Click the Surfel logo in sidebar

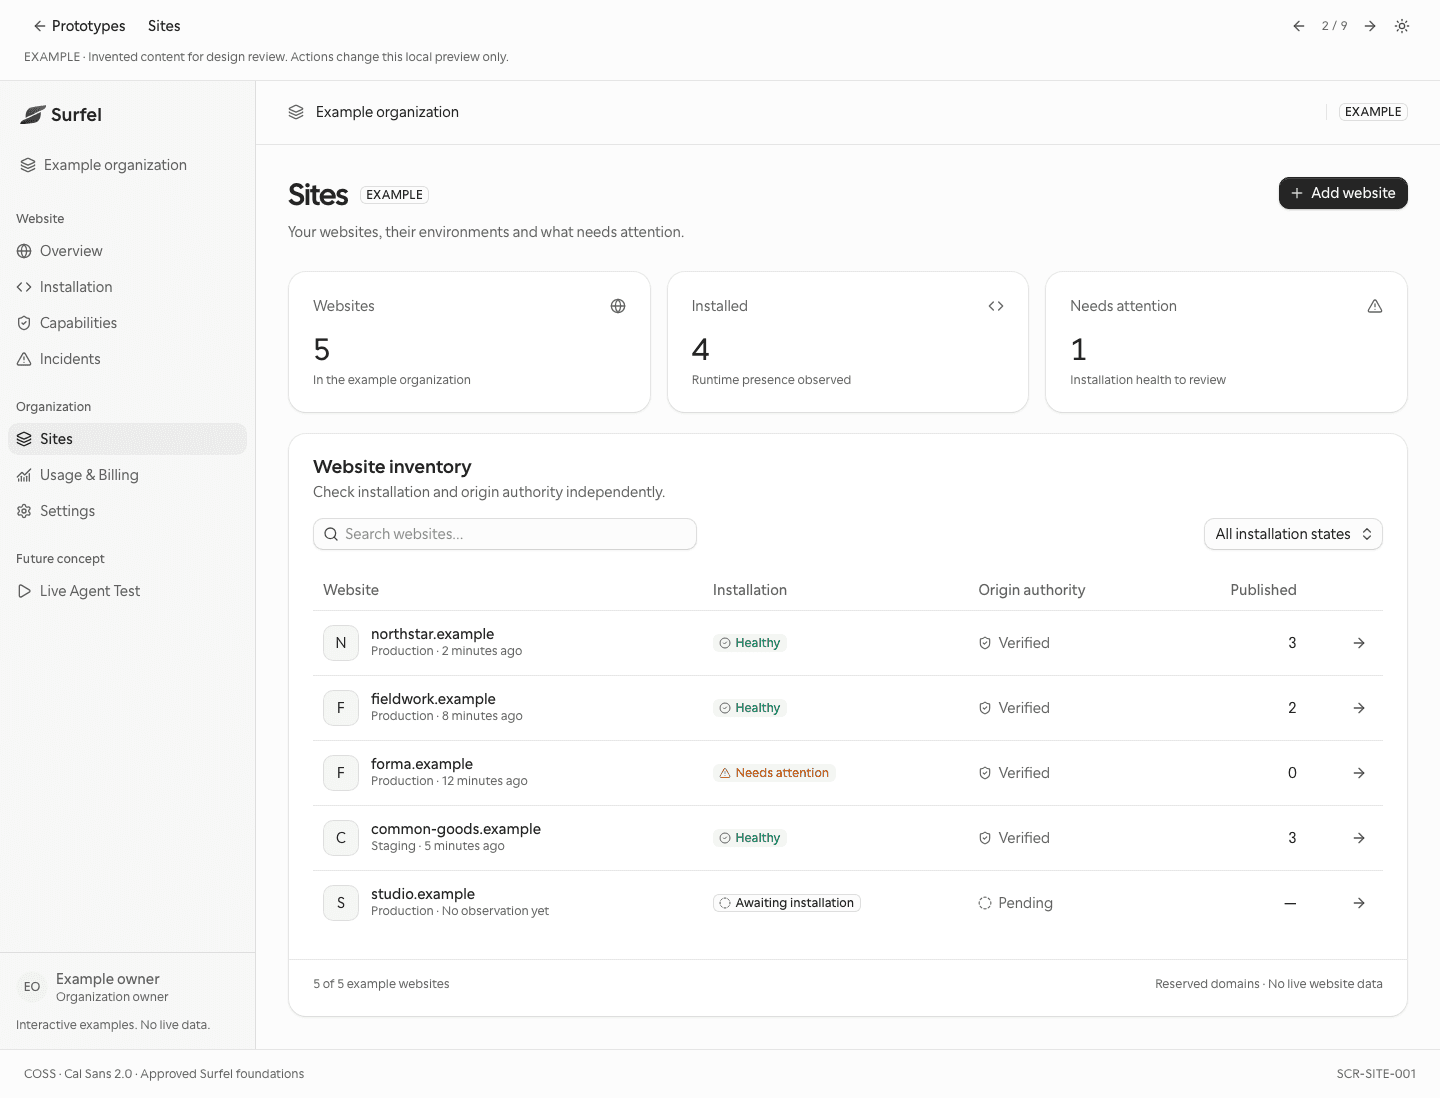[61, 115]
